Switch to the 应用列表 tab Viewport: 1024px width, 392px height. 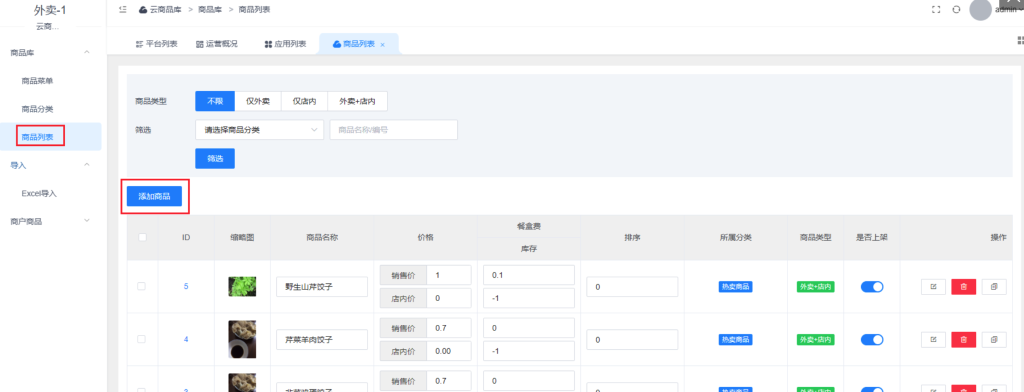285,44
